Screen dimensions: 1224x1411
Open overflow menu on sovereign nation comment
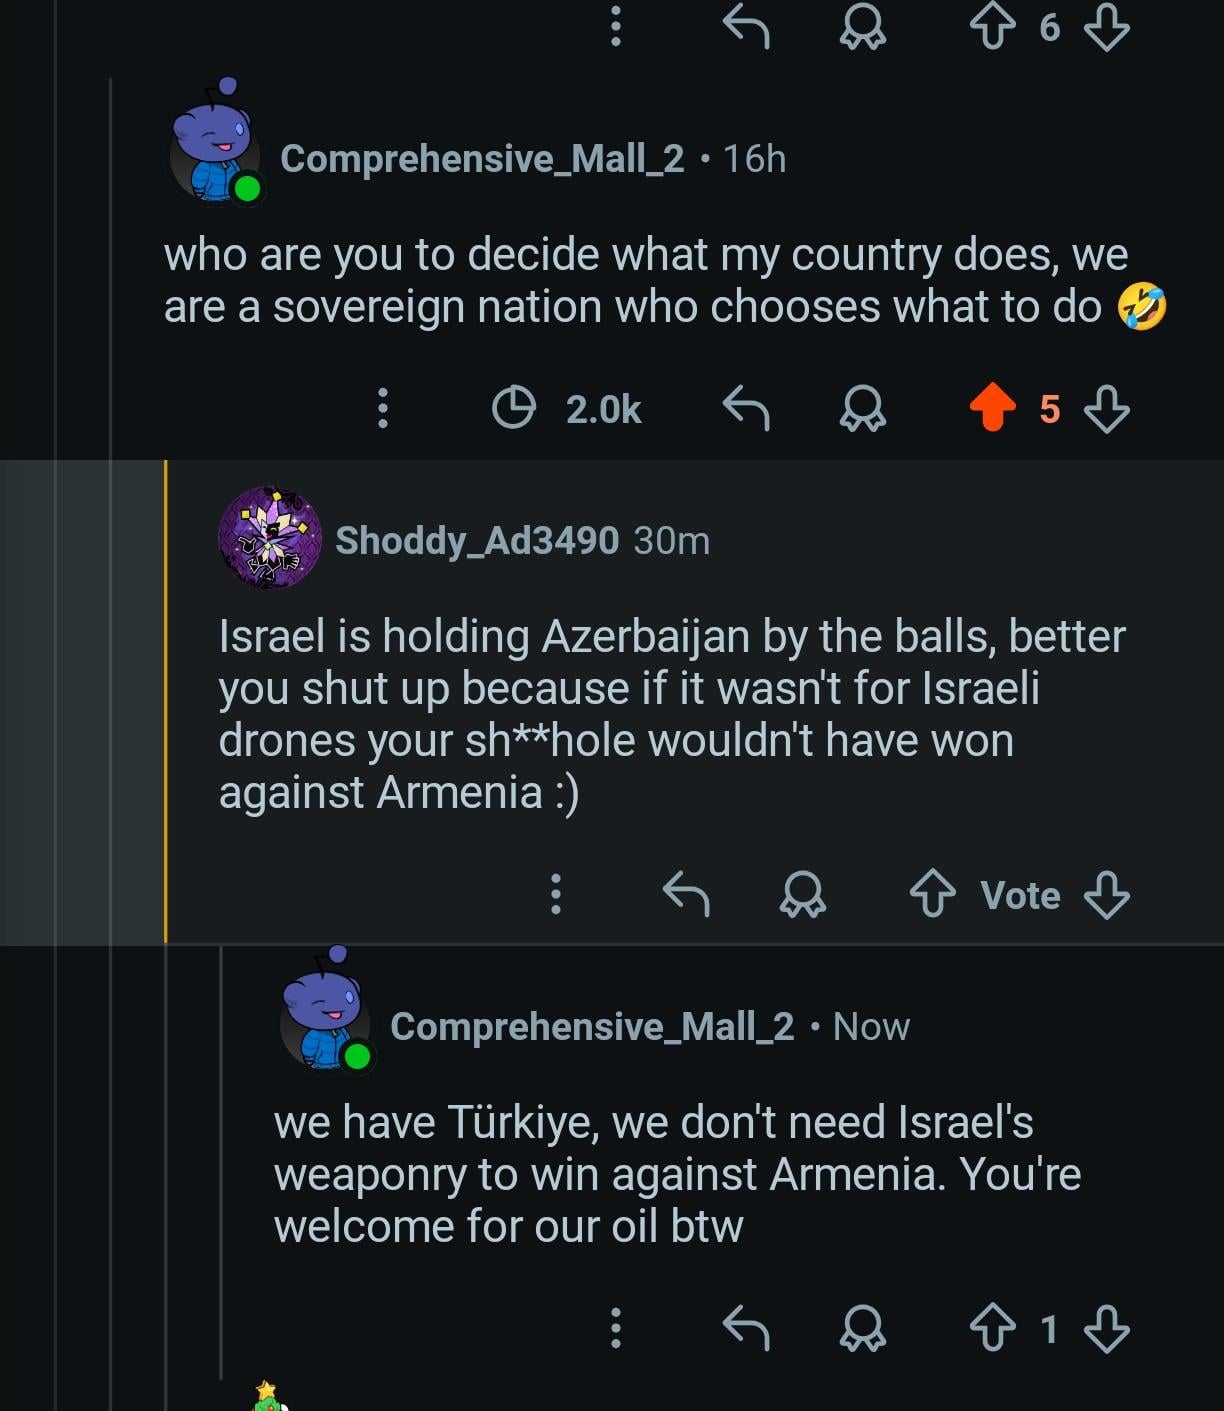[382, 408]
